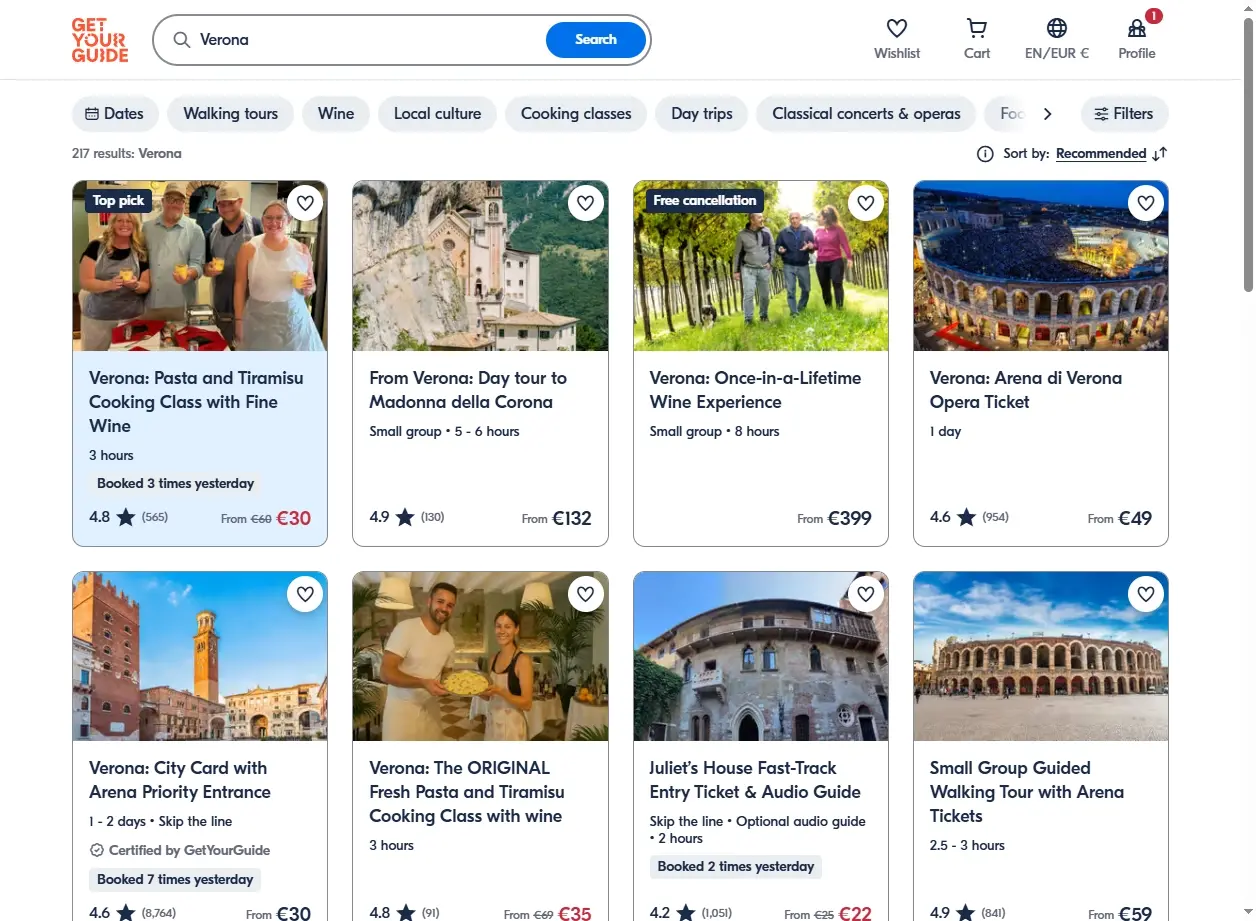Open Piazza tower photo on City Card
This screenshot has height=921, width=1256.
click(x=200, y=656)
